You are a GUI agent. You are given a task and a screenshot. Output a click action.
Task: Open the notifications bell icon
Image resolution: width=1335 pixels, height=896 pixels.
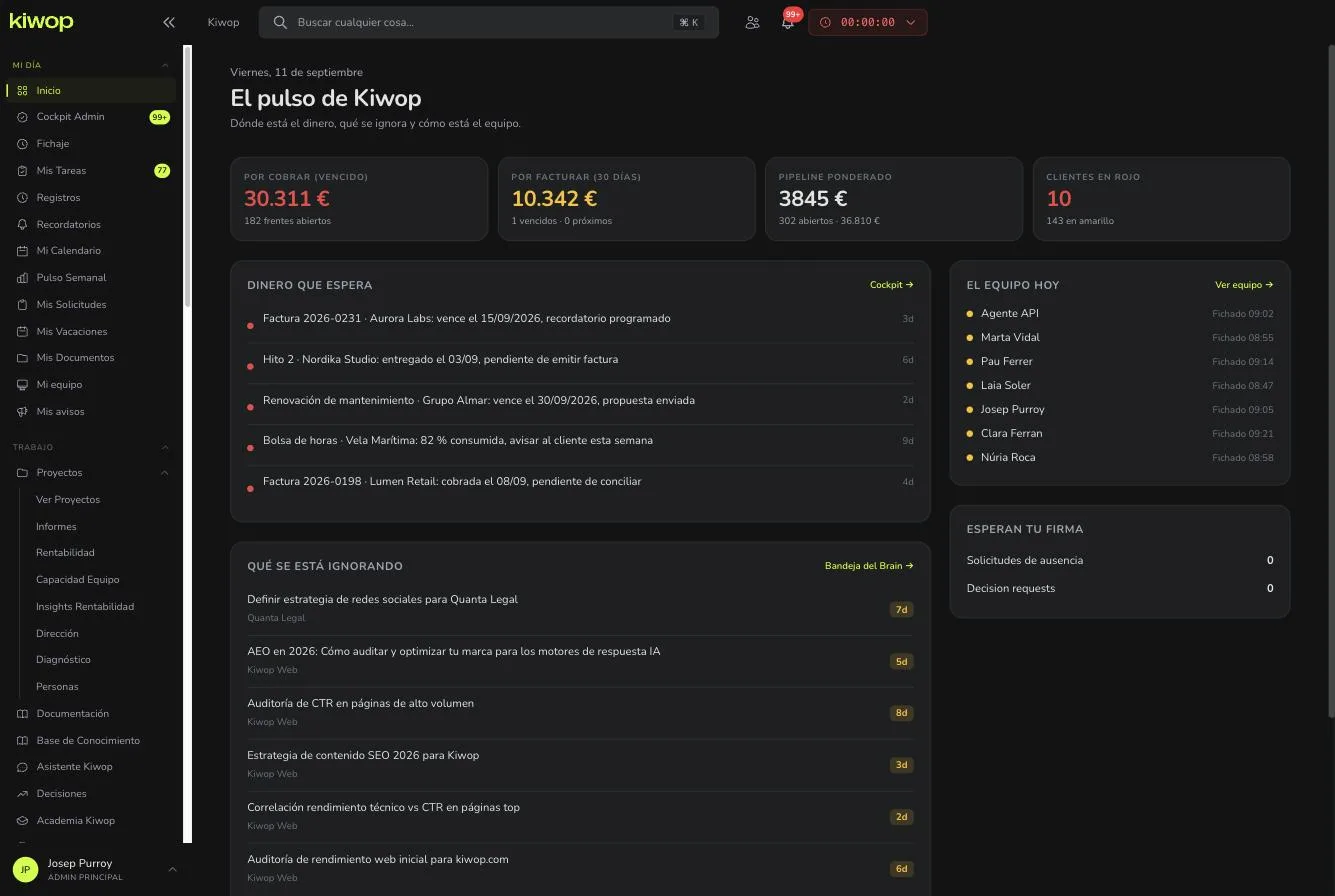pyautogui.click(x=788, y=22)
